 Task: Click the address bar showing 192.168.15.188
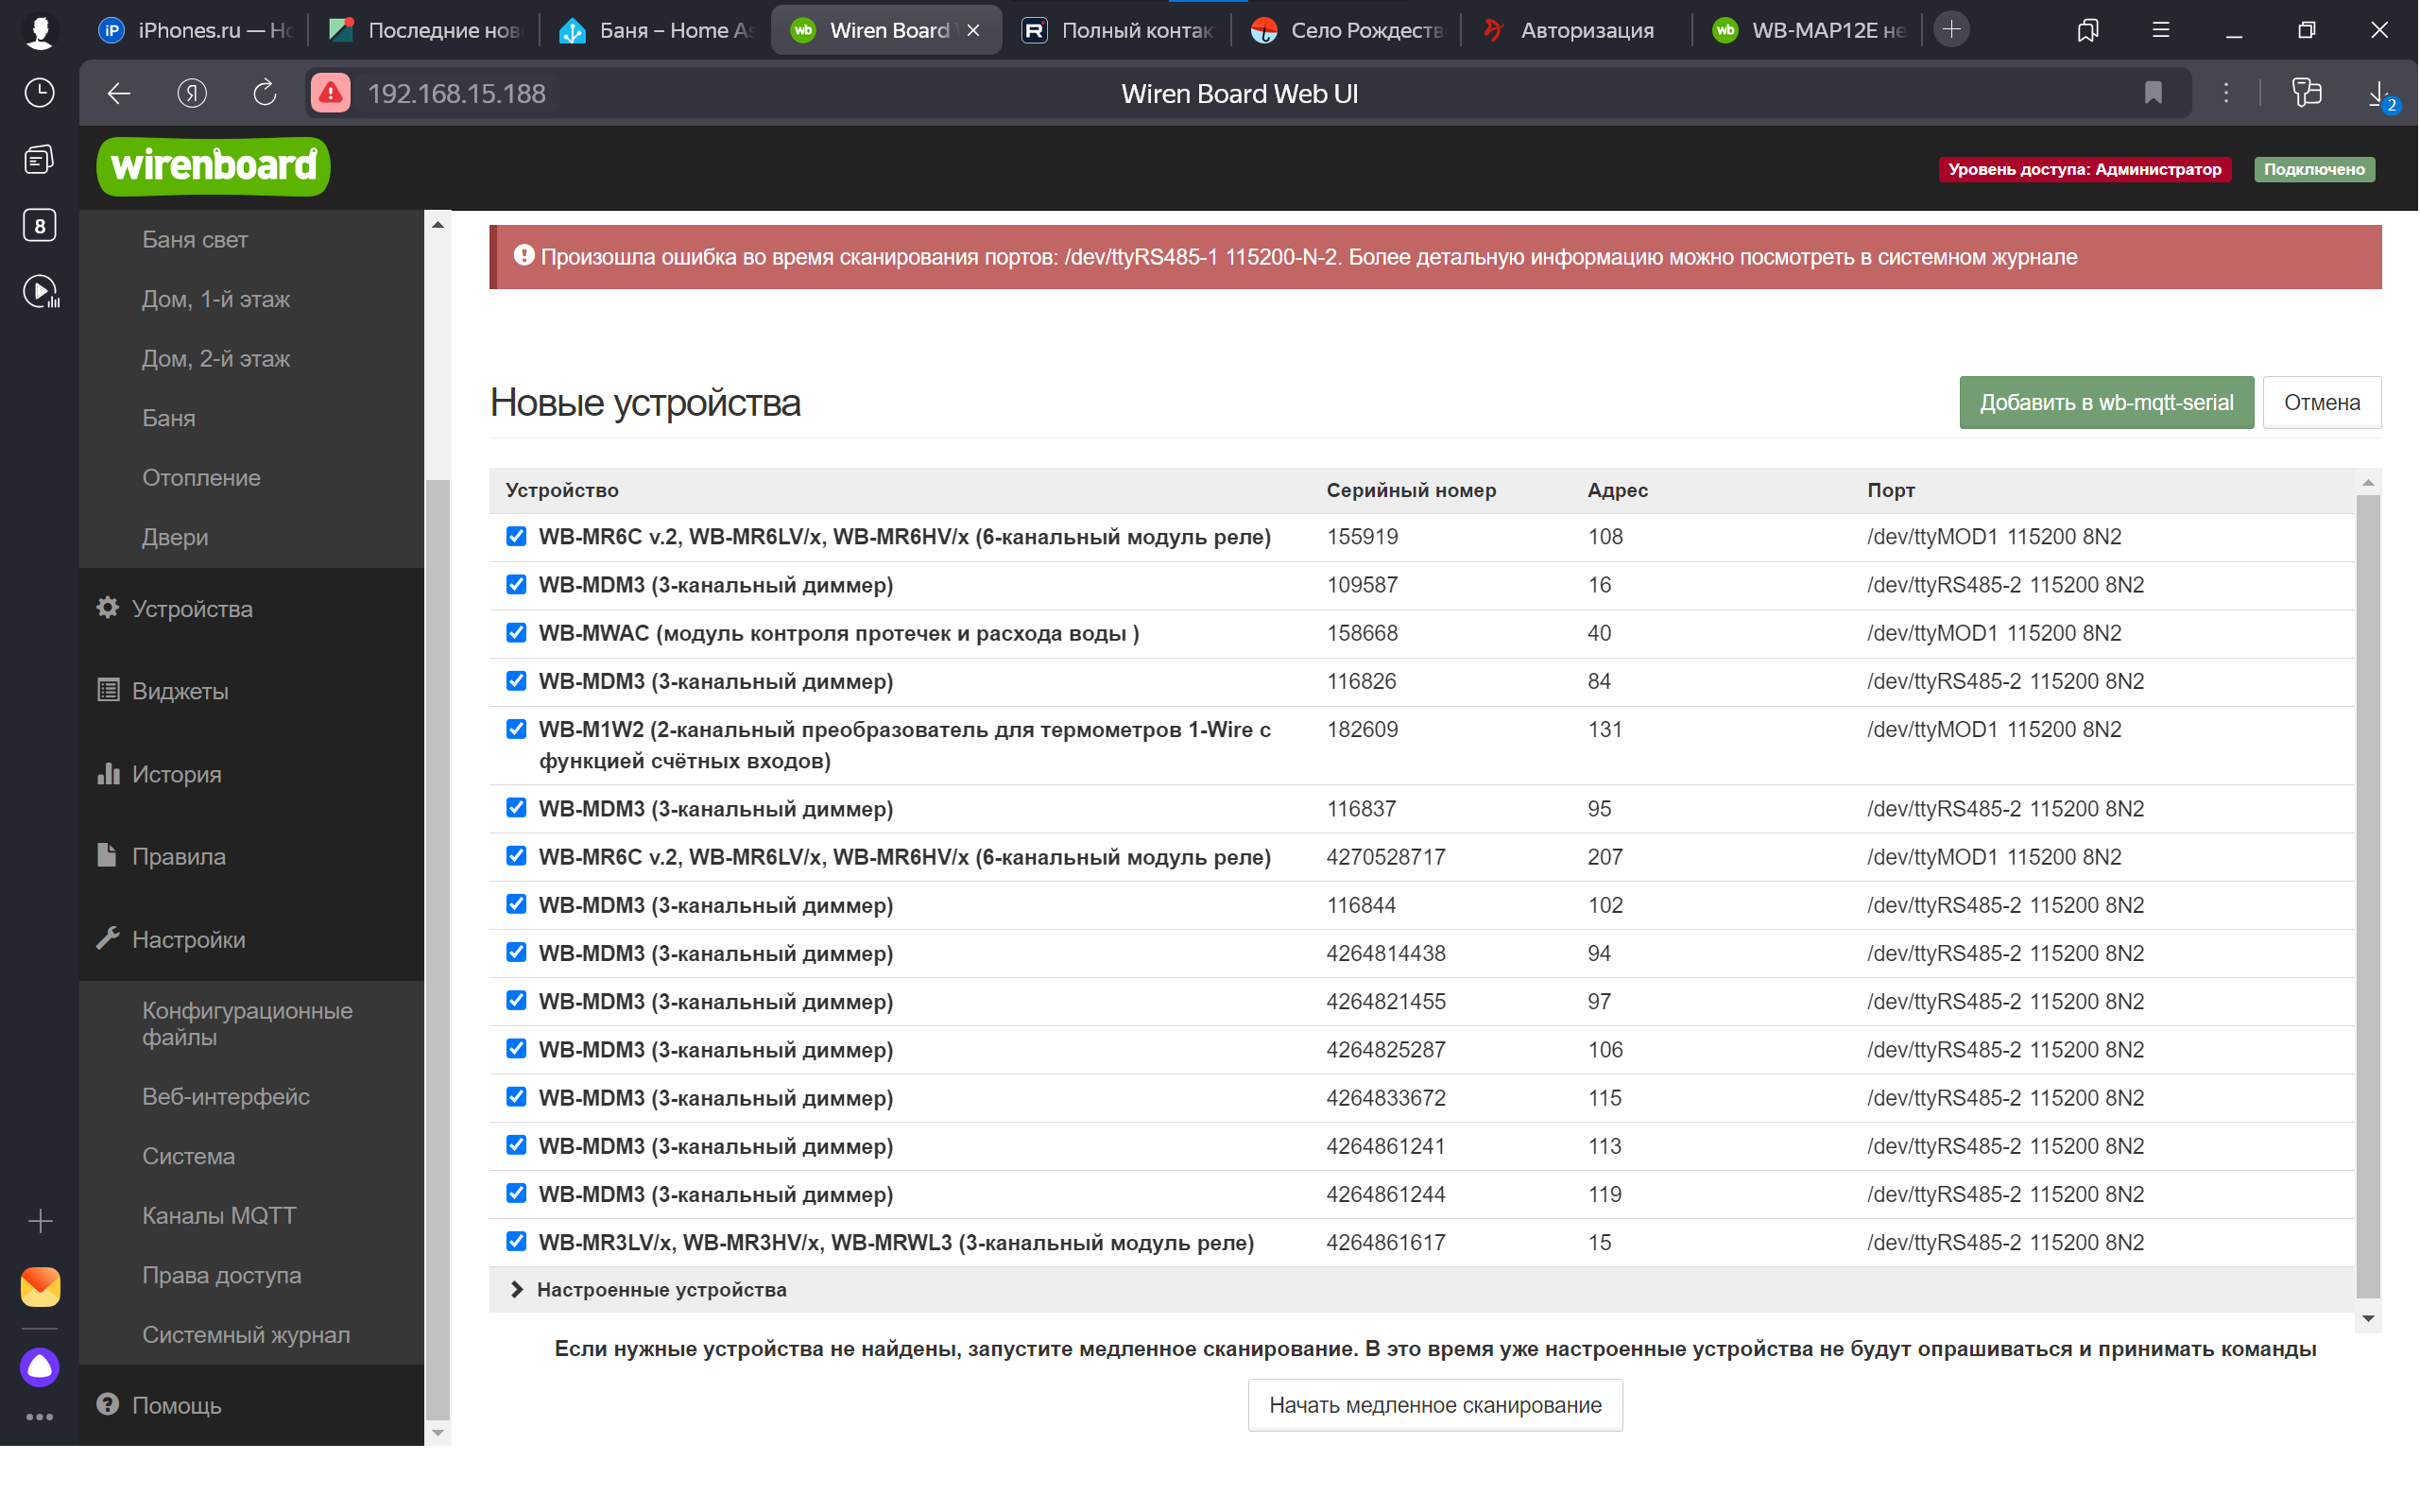point(456,93)
